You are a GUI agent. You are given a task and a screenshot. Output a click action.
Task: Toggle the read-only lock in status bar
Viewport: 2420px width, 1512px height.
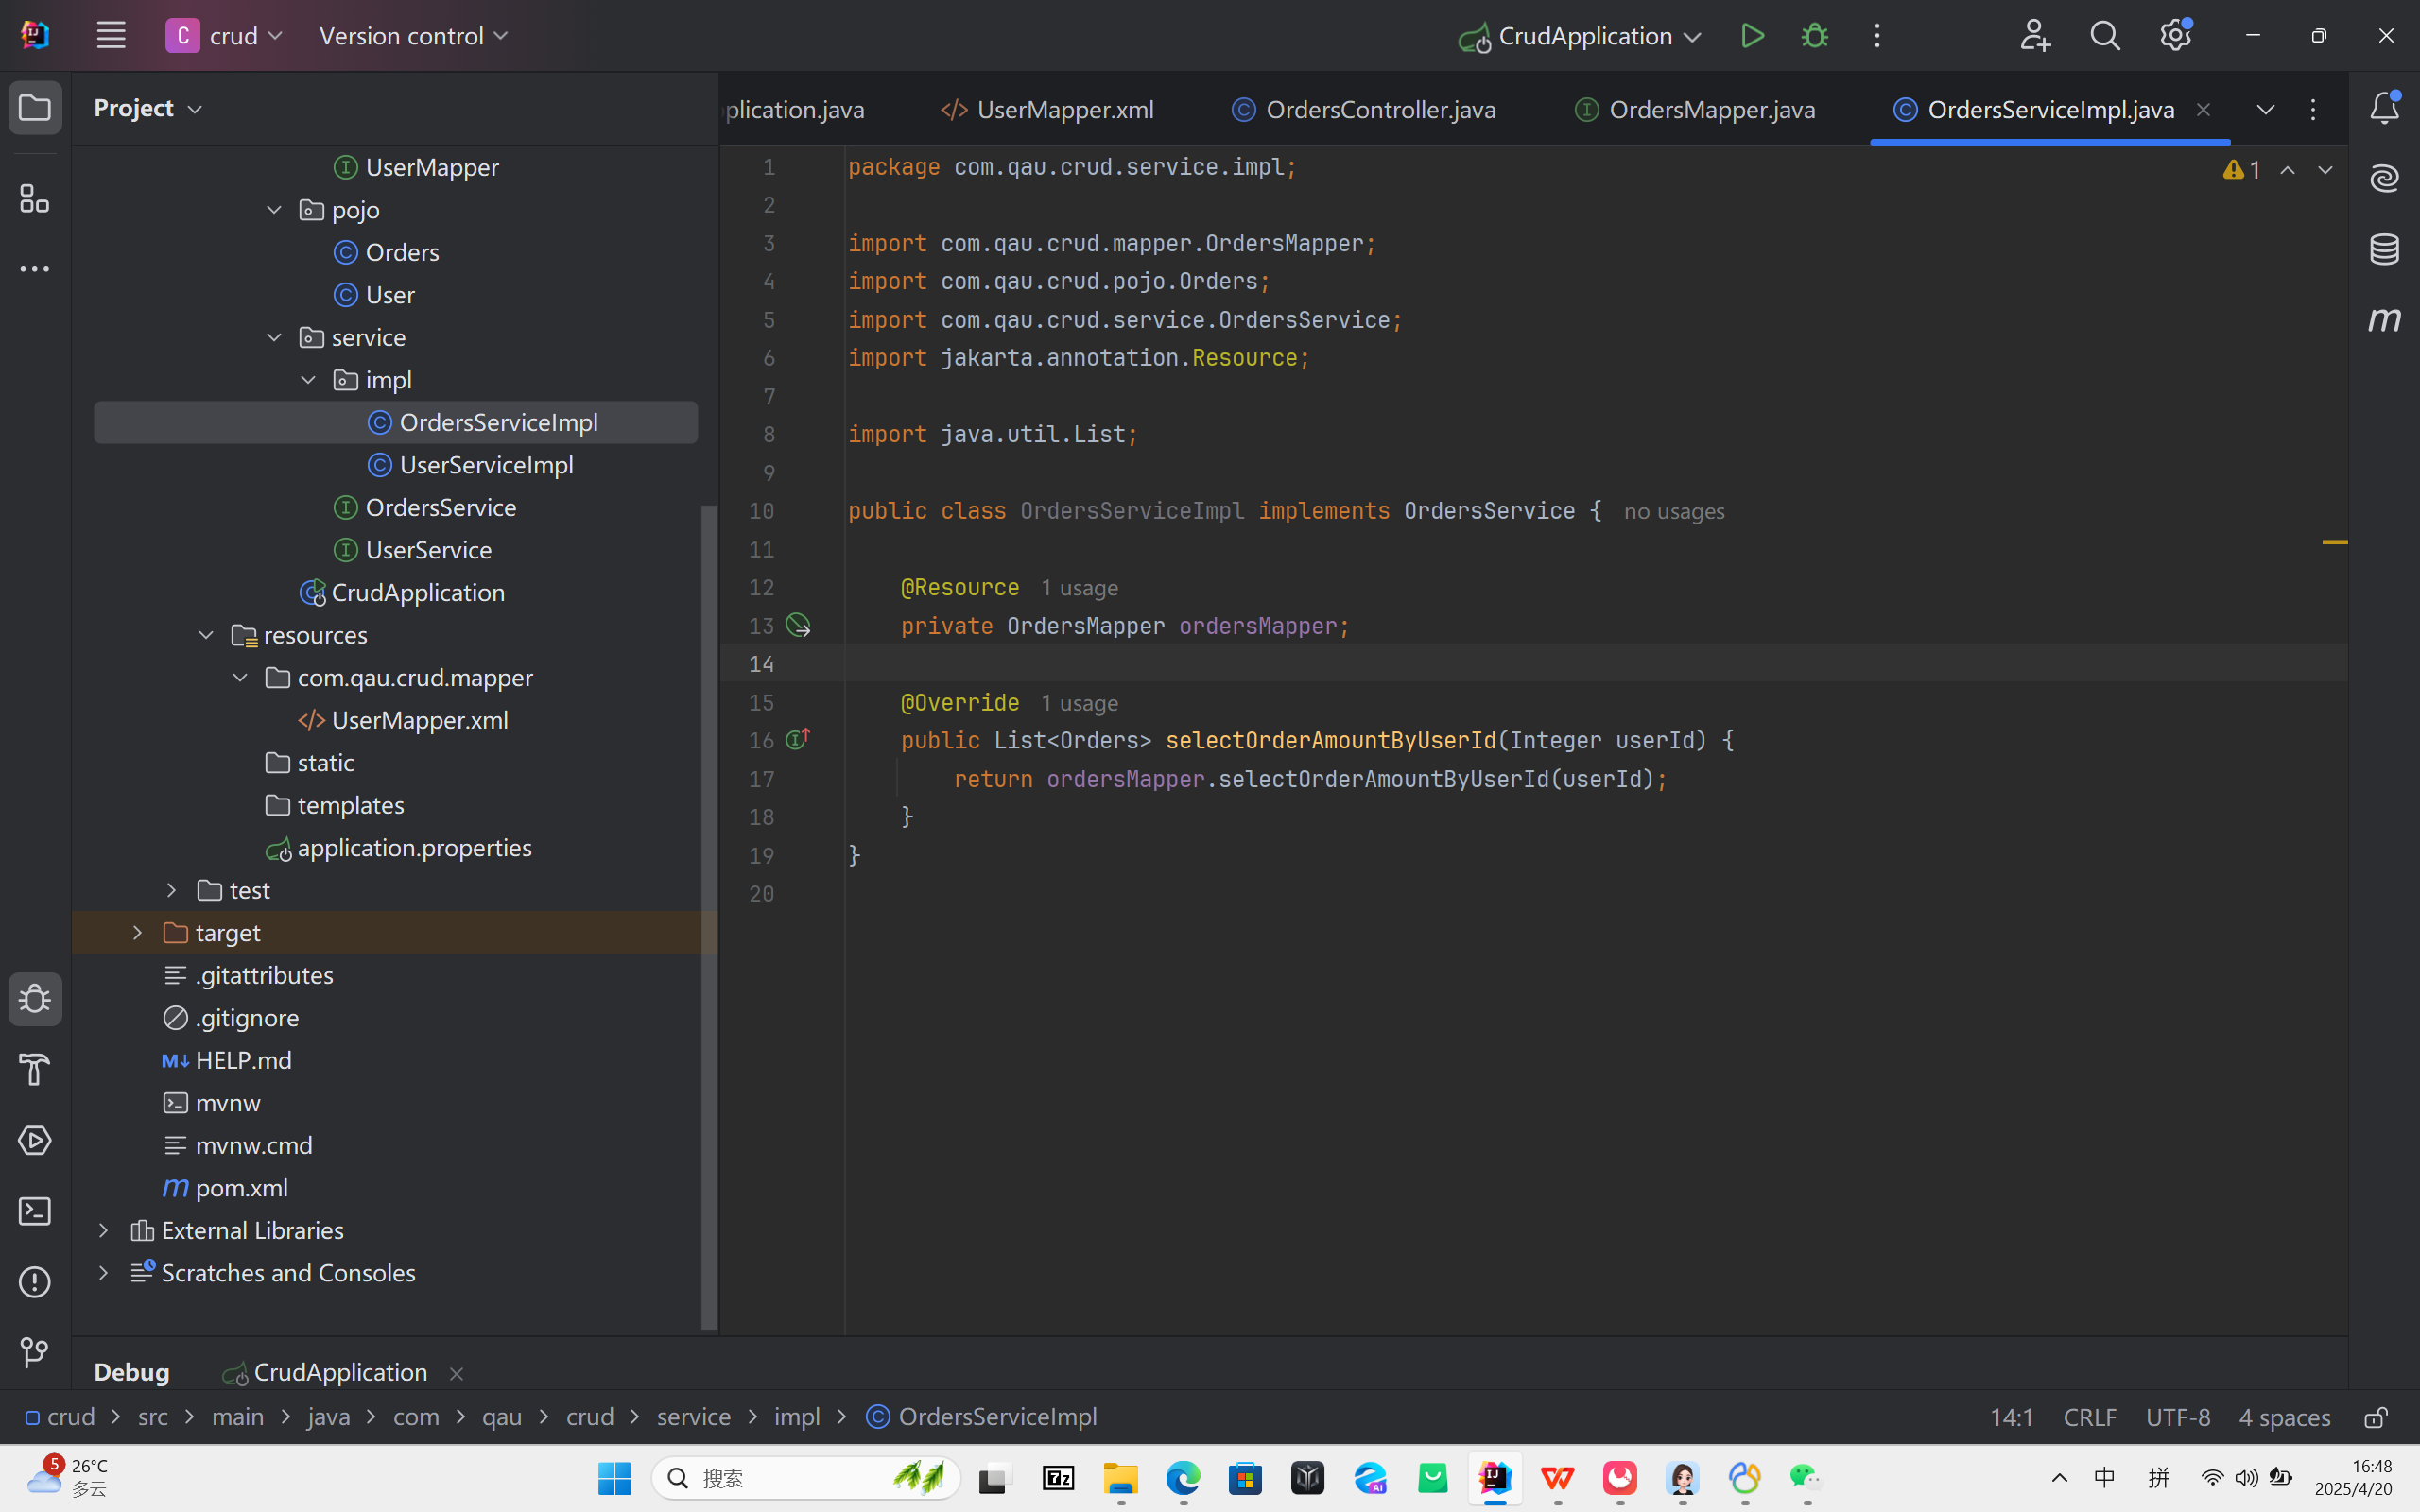coord(2376,1417)
